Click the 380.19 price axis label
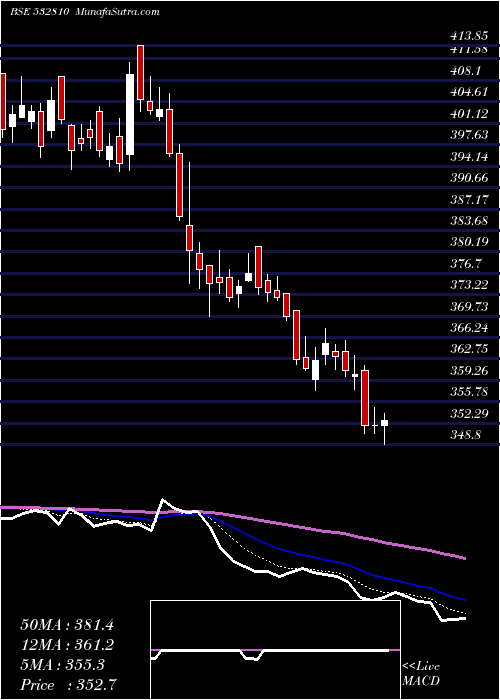This screenshot has width=500, height=700. (469, 242)
